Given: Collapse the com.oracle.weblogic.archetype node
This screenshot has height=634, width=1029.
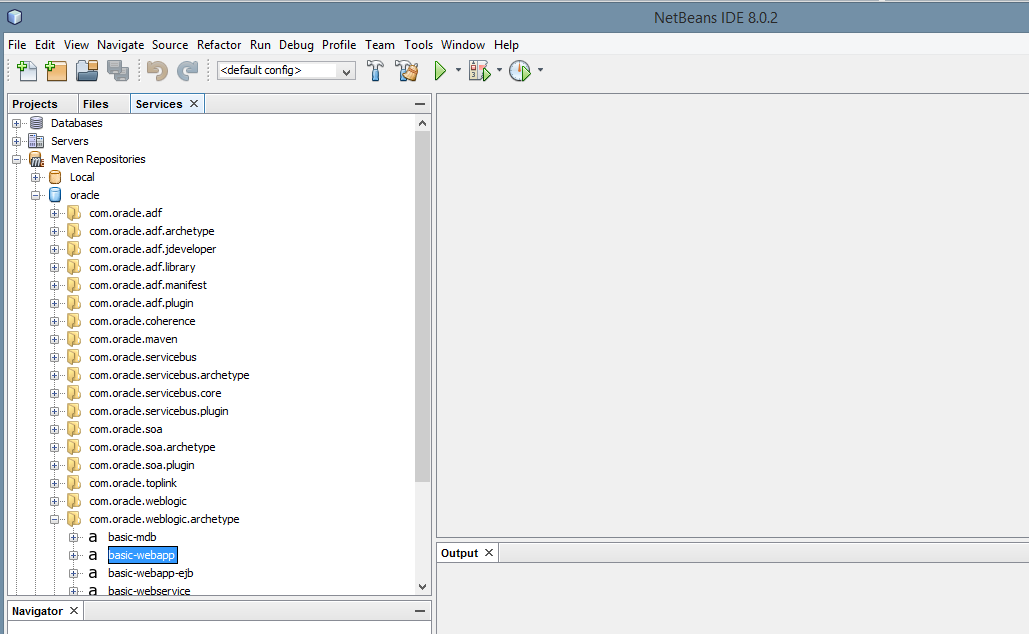Looking at the screenshot, I should 55,519.
